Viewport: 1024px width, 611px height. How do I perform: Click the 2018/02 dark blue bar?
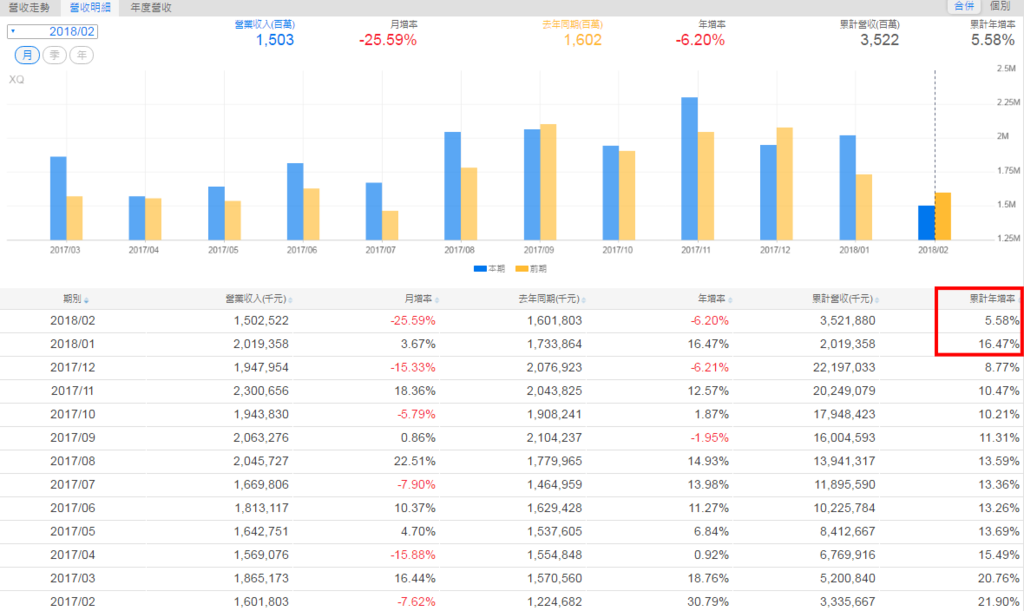click(x=926, y=223)
